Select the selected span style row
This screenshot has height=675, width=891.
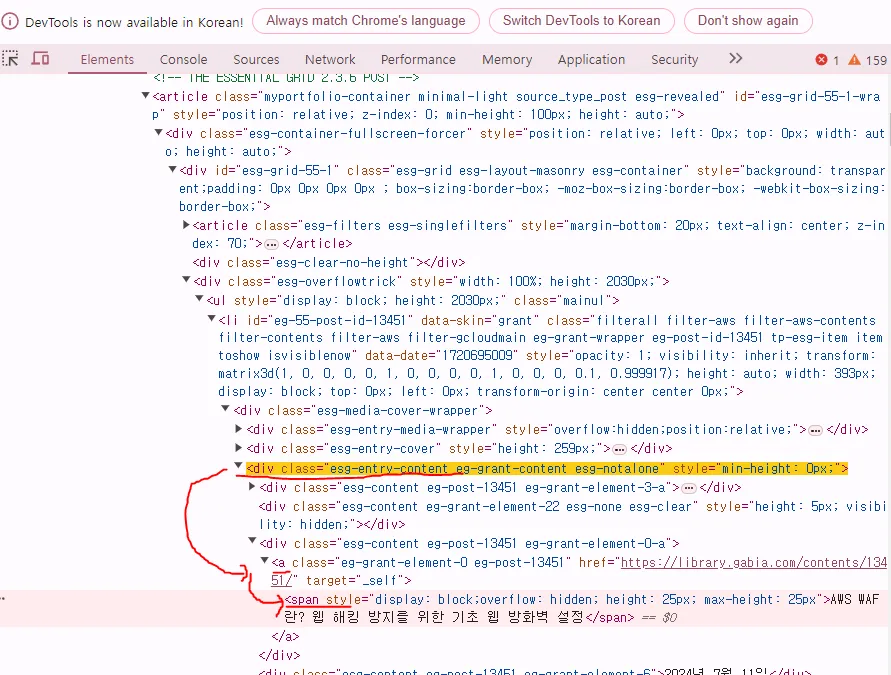click(x=446, y=609)
